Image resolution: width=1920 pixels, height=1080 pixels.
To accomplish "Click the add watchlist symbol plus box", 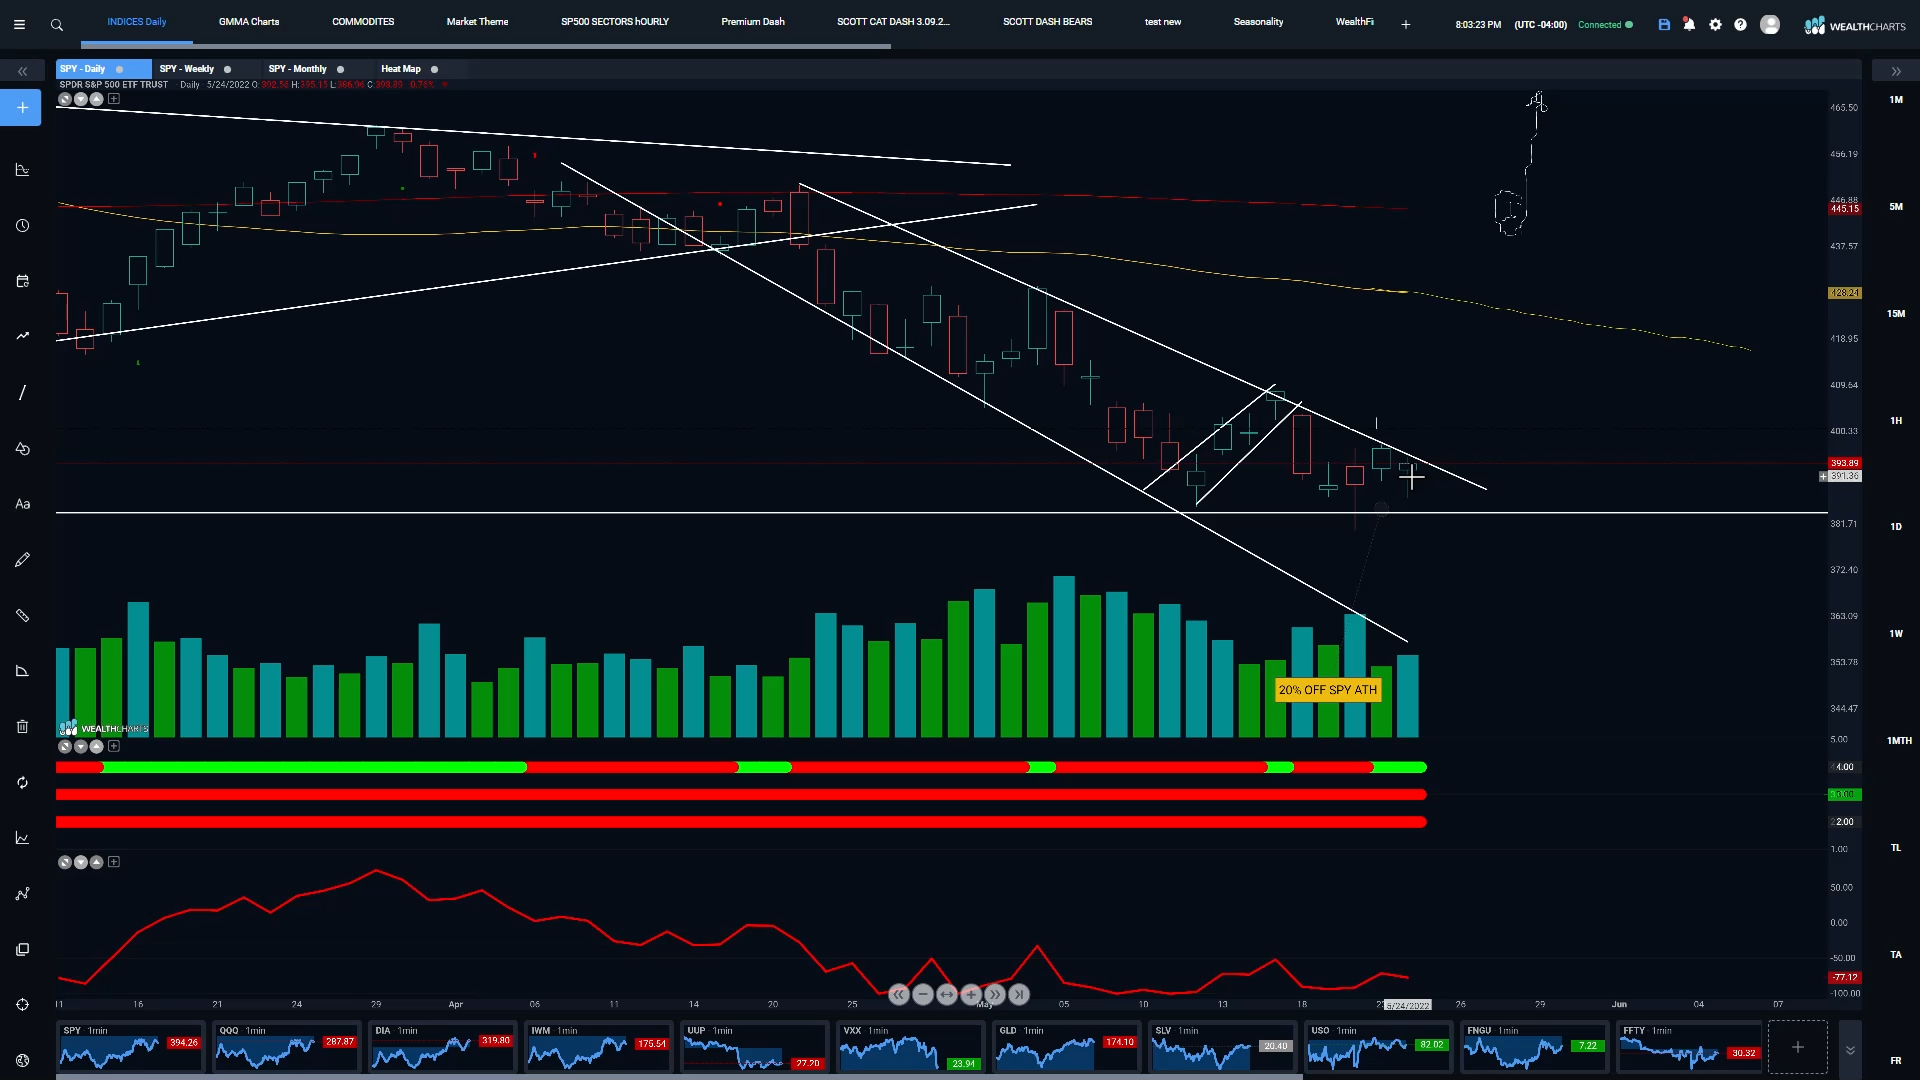I will click(x=1797, y=1047).
